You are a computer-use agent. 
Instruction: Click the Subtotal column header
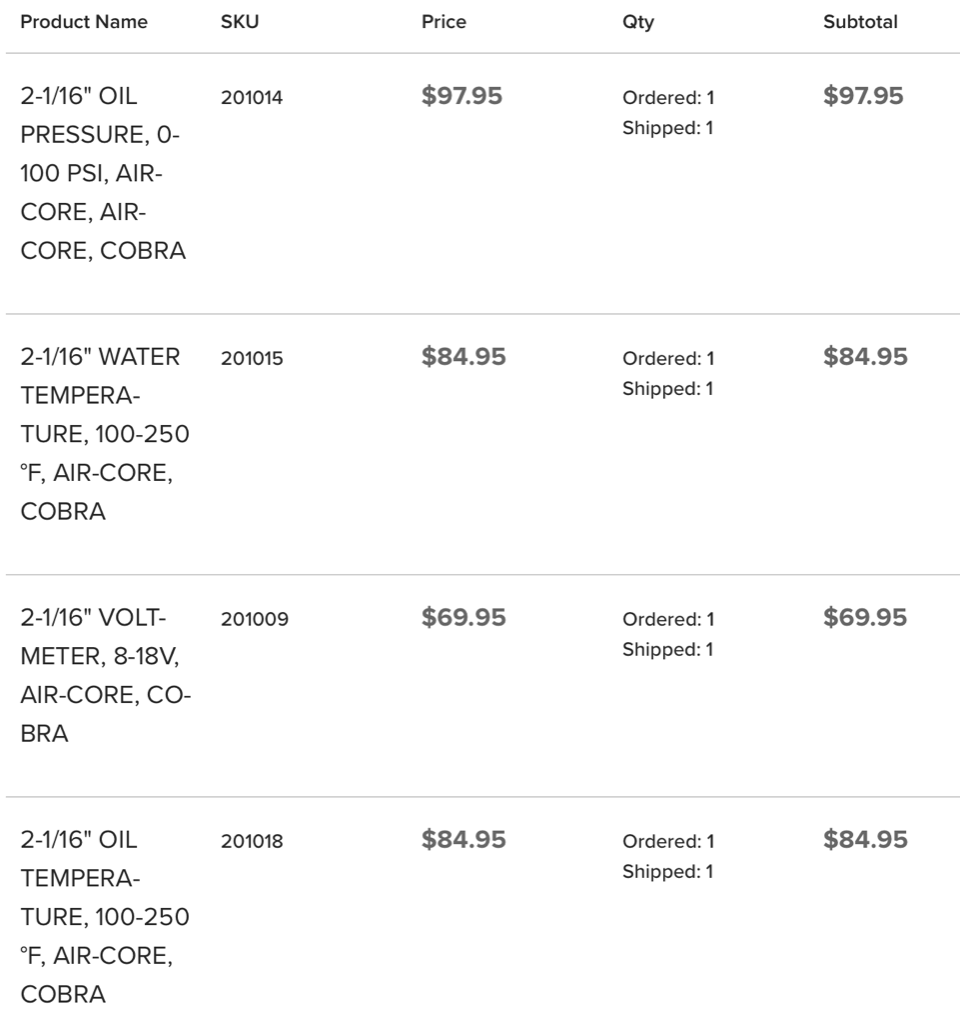point(860,22)
